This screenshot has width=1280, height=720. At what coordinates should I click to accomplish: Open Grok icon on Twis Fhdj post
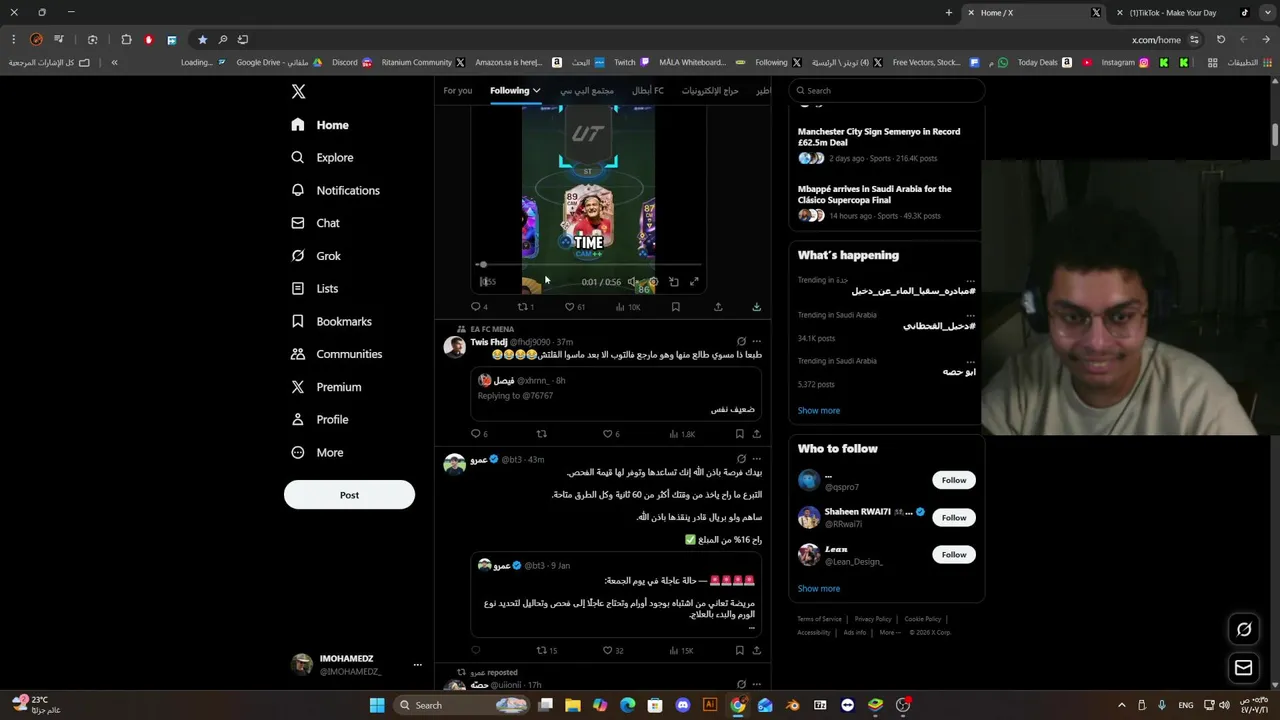point(741,341)
